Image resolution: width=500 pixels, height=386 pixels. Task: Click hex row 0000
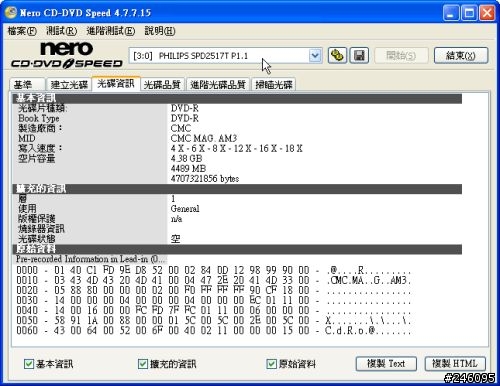(213, 270)
